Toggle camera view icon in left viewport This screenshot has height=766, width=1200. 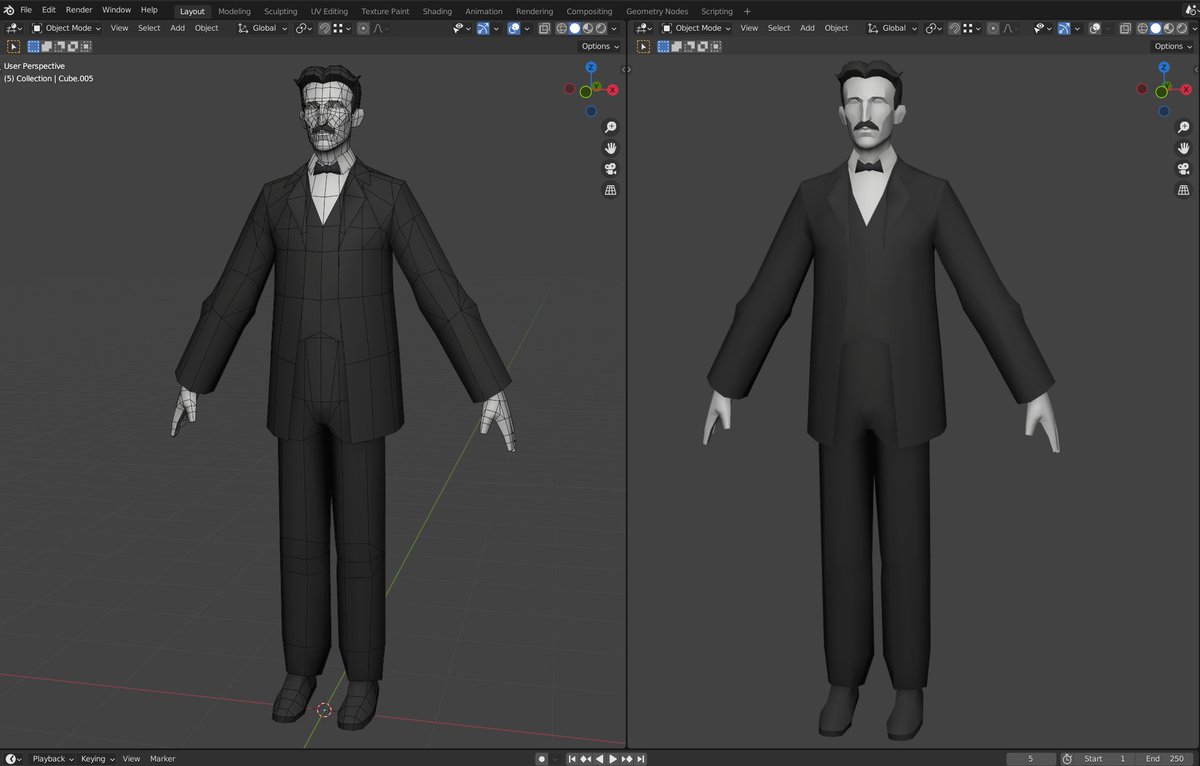coord(610,169)
